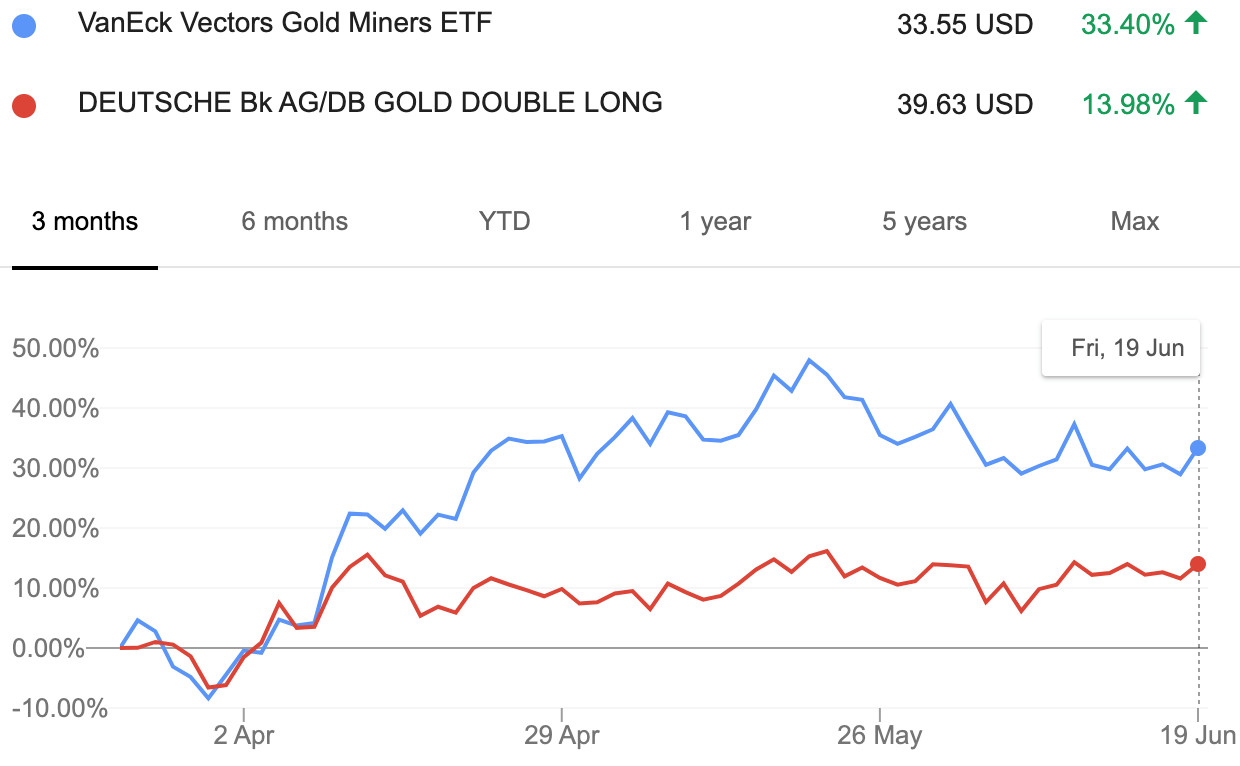Select the Max time range
Screen dimensions: 1240x766
click(x=1134, y=221)
